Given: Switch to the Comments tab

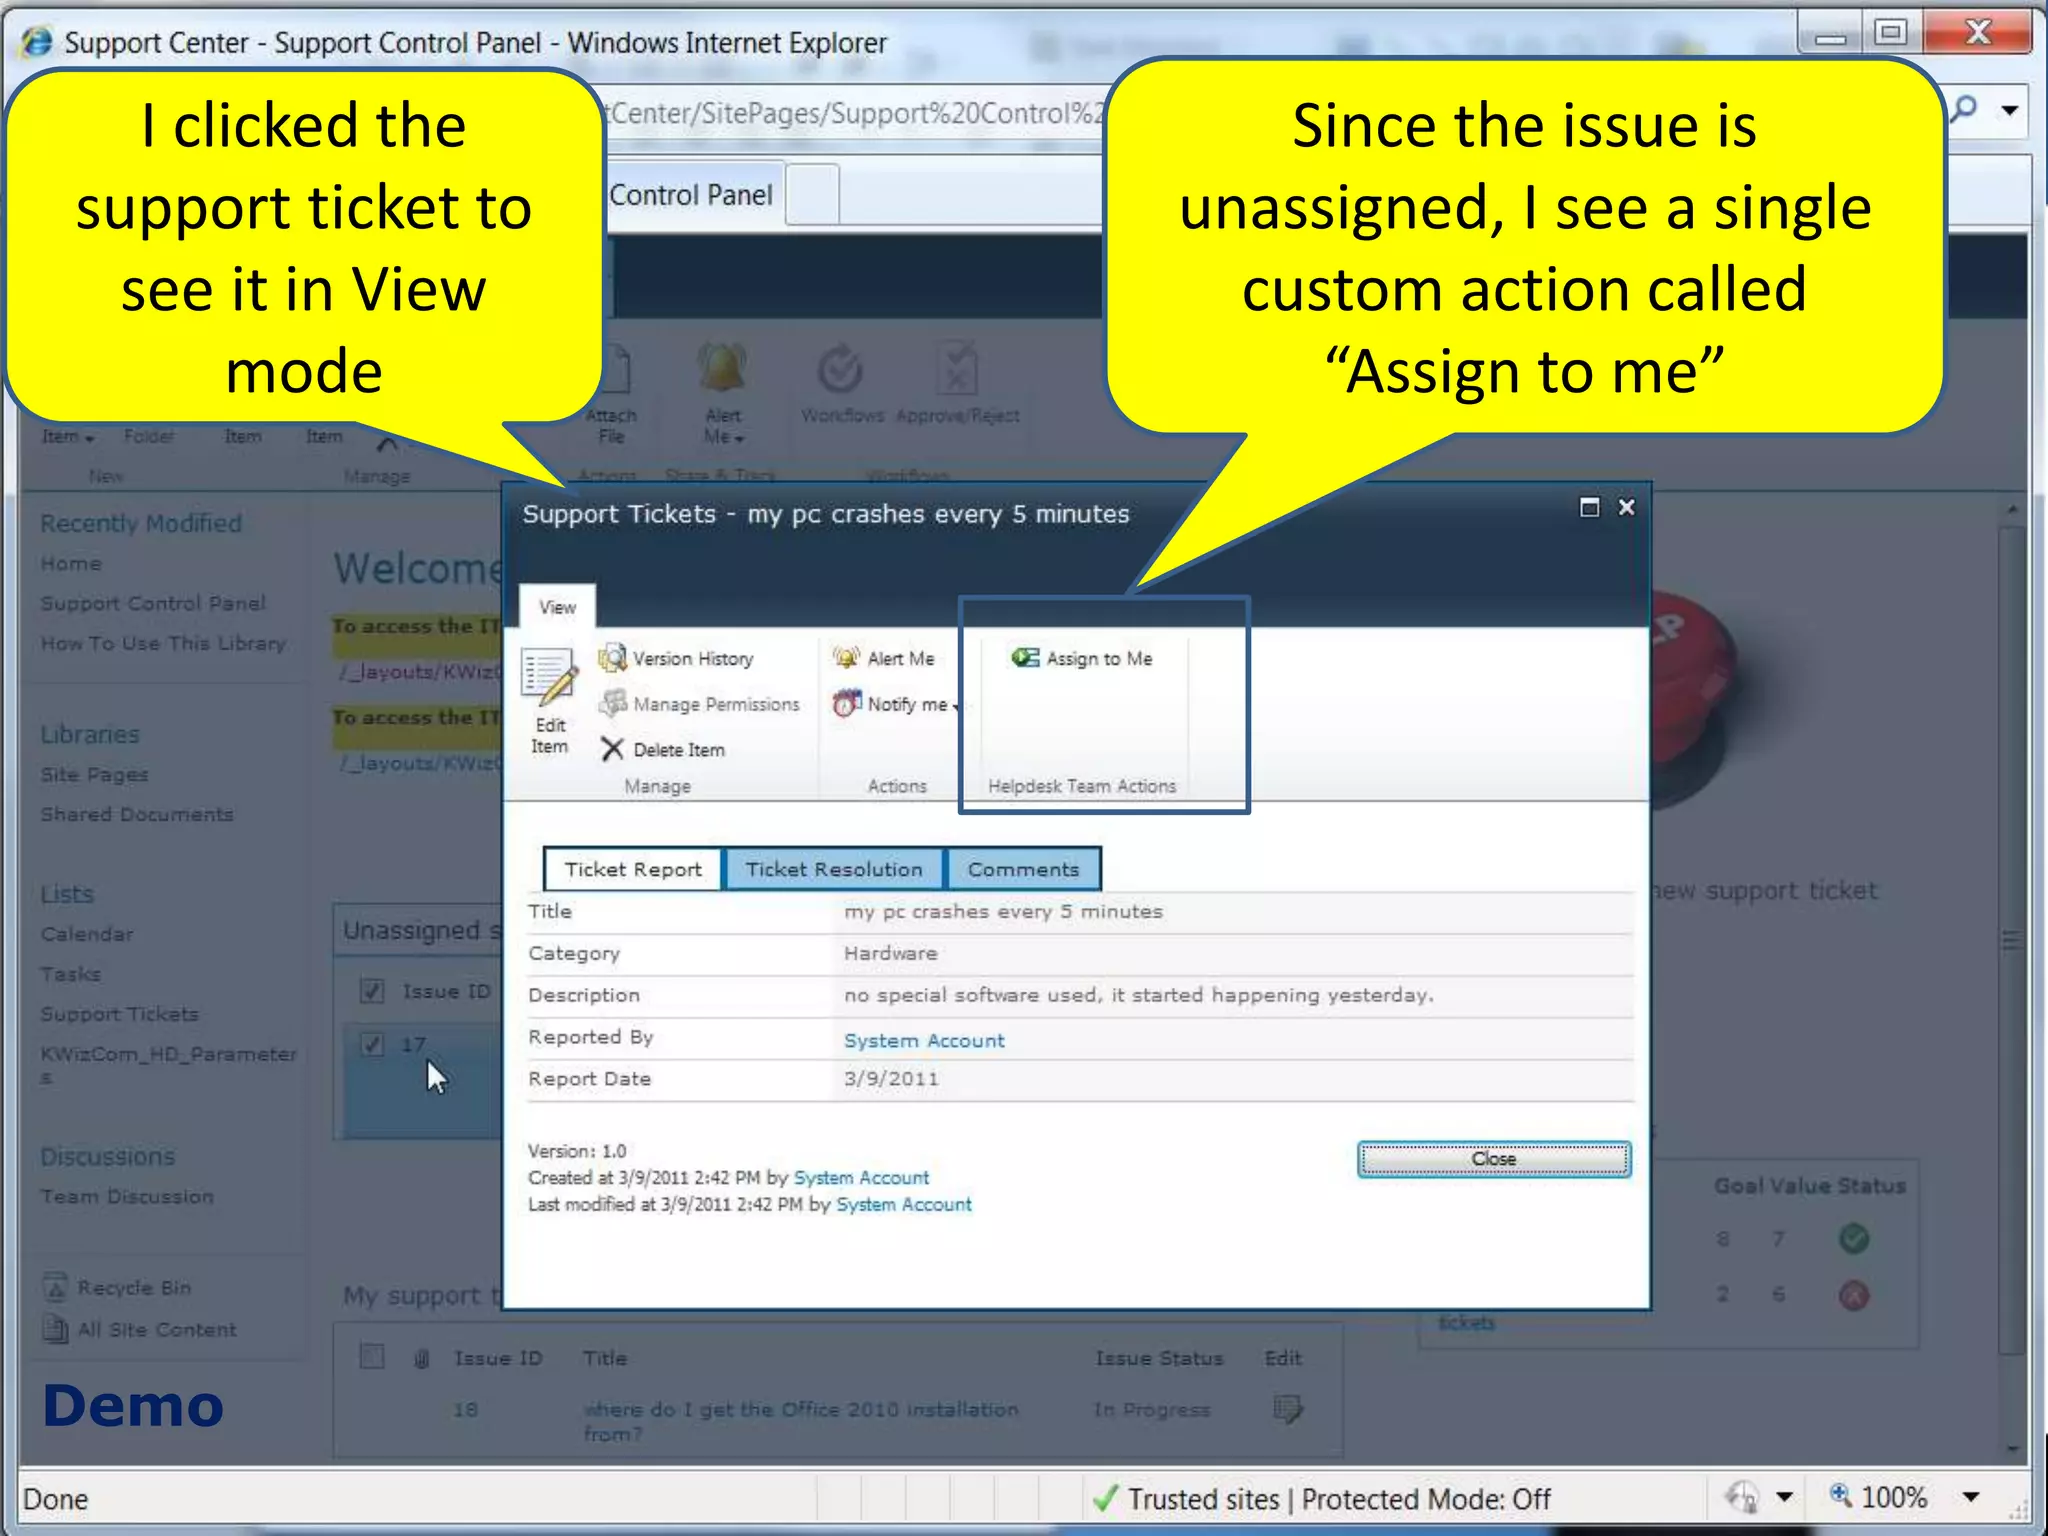Looking at the screenshot, I should click(x=1023, y=869).
